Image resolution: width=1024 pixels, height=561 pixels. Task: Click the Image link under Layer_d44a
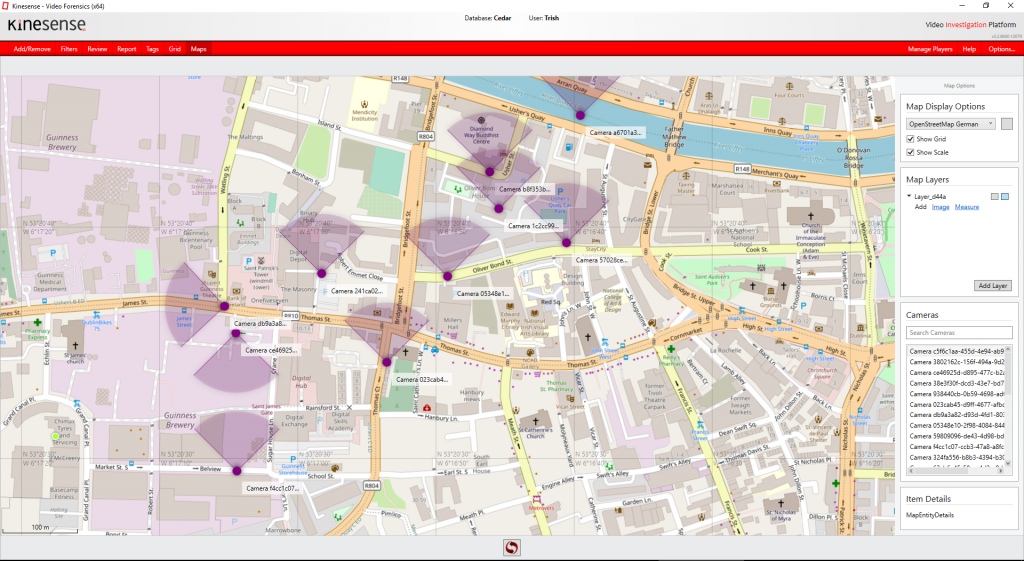(940, 207)
